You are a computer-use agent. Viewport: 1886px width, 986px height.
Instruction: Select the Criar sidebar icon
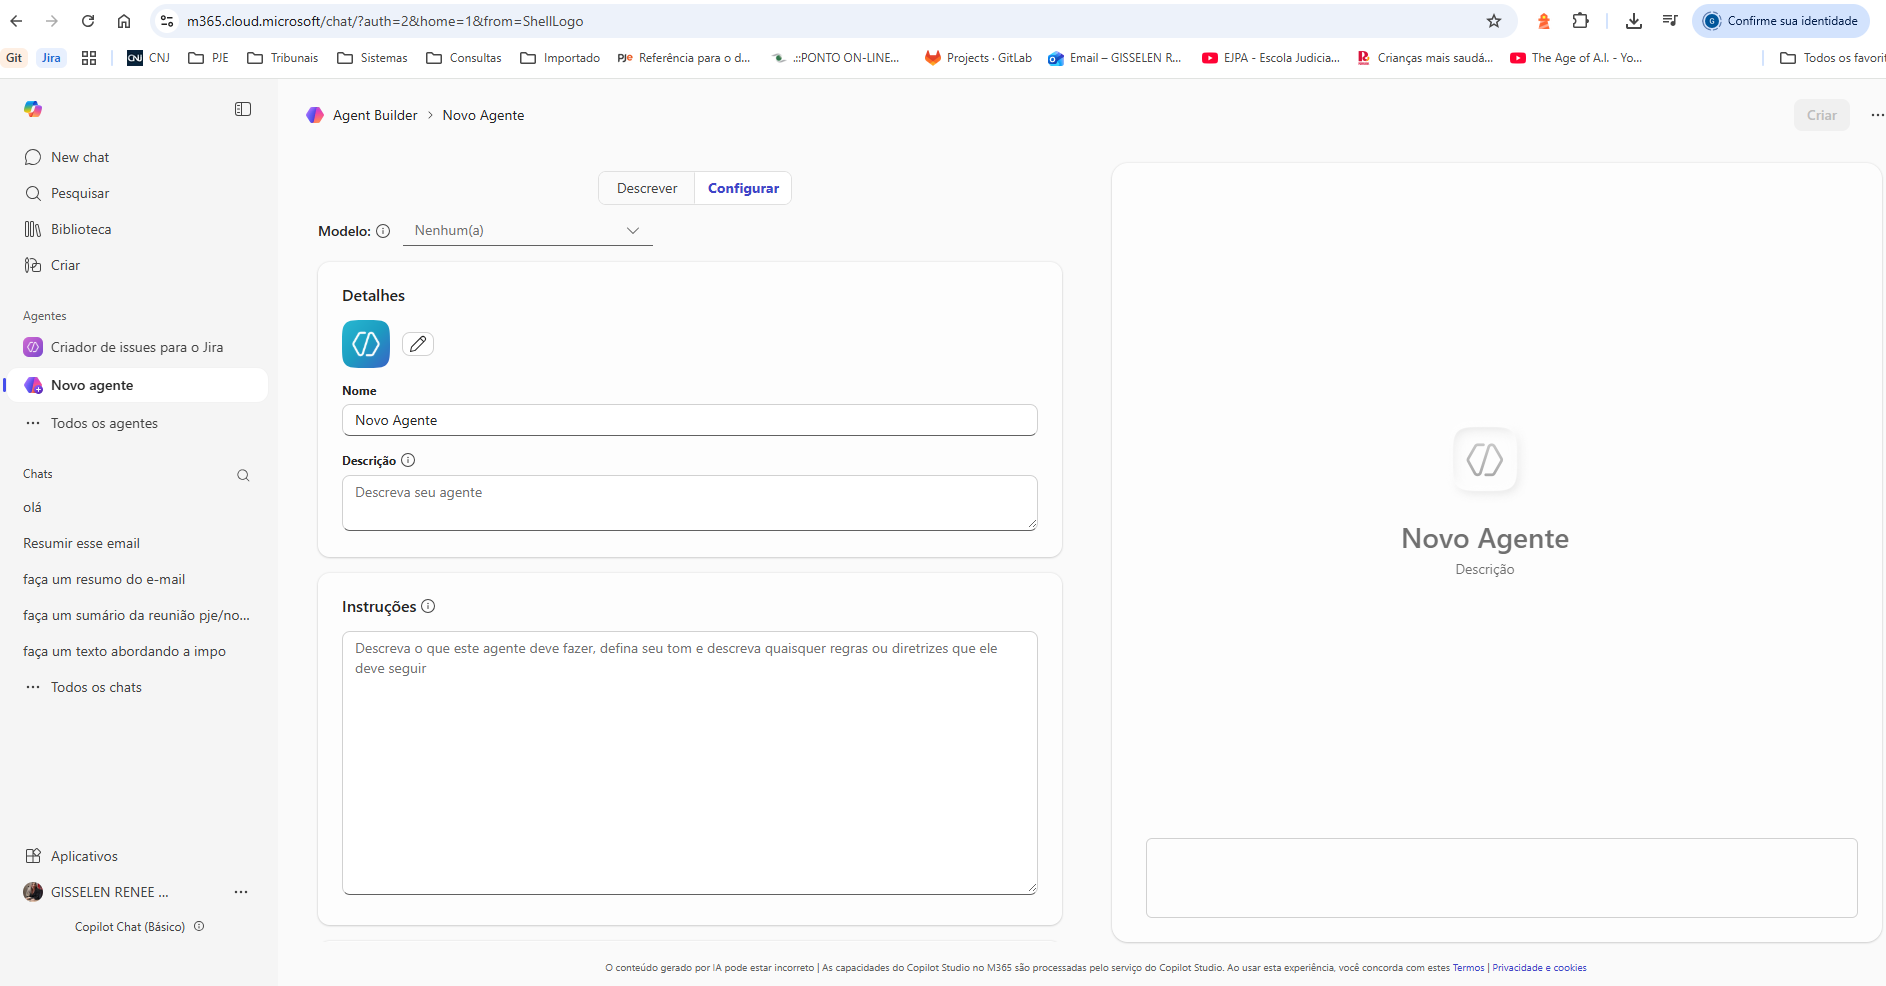(x=34, y=265)
